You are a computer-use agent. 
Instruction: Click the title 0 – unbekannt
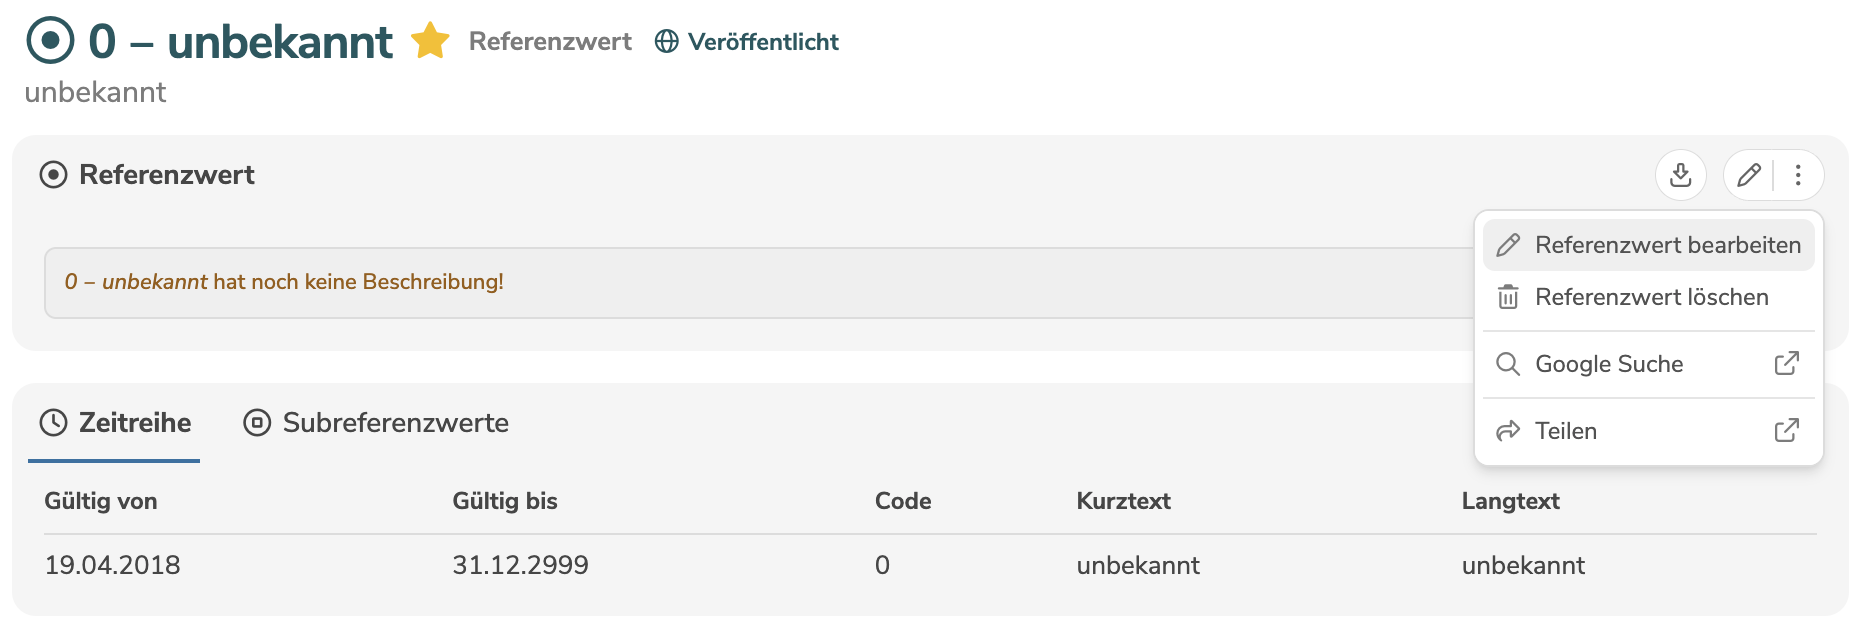[x=239, y=41]
